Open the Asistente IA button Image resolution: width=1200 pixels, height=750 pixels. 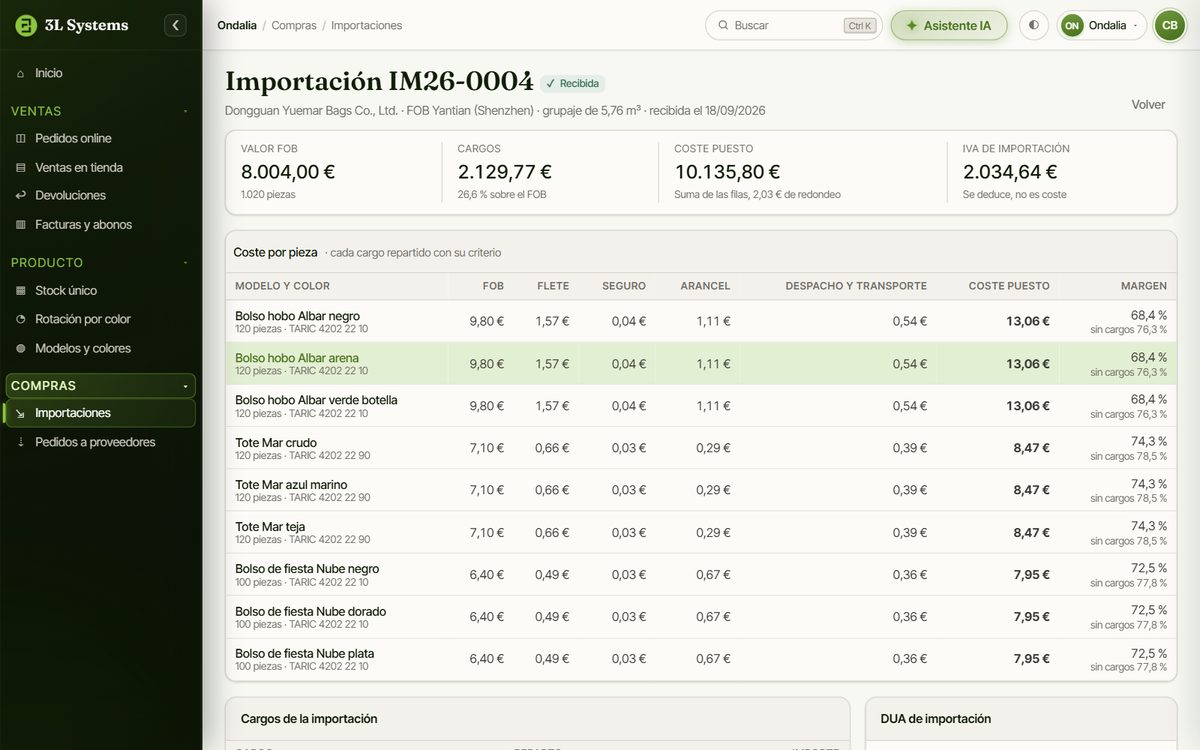pyautogui.click(x=948, y=25)
